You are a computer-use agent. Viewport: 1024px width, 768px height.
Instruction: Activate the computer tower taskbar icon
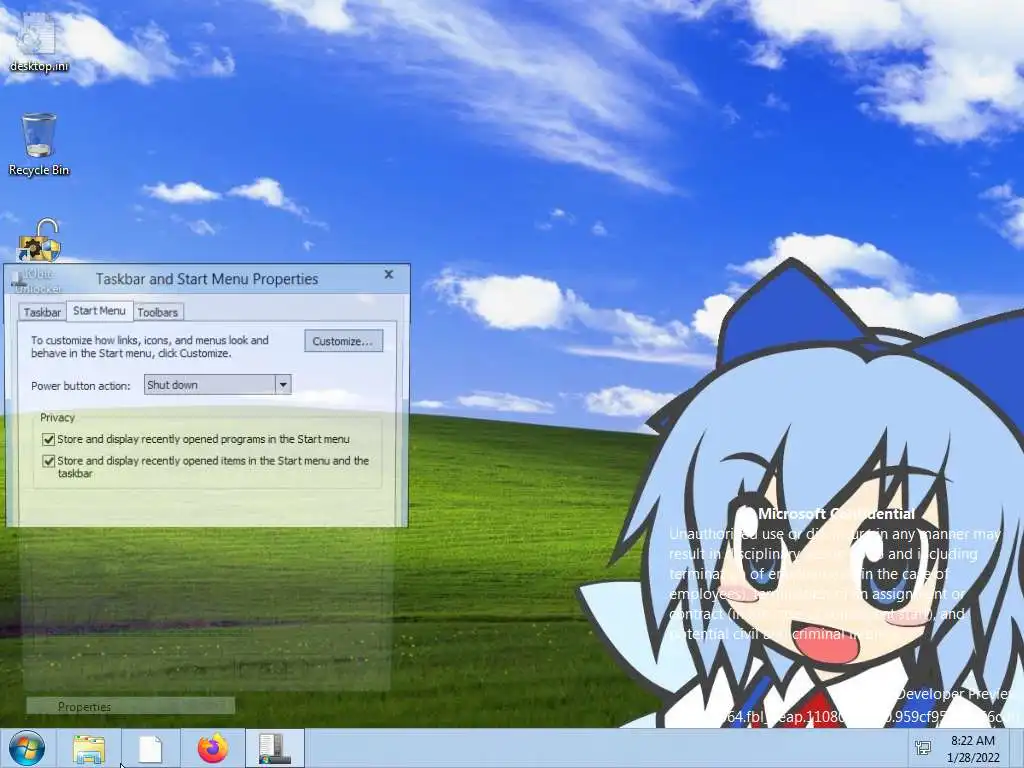(274, 748)
